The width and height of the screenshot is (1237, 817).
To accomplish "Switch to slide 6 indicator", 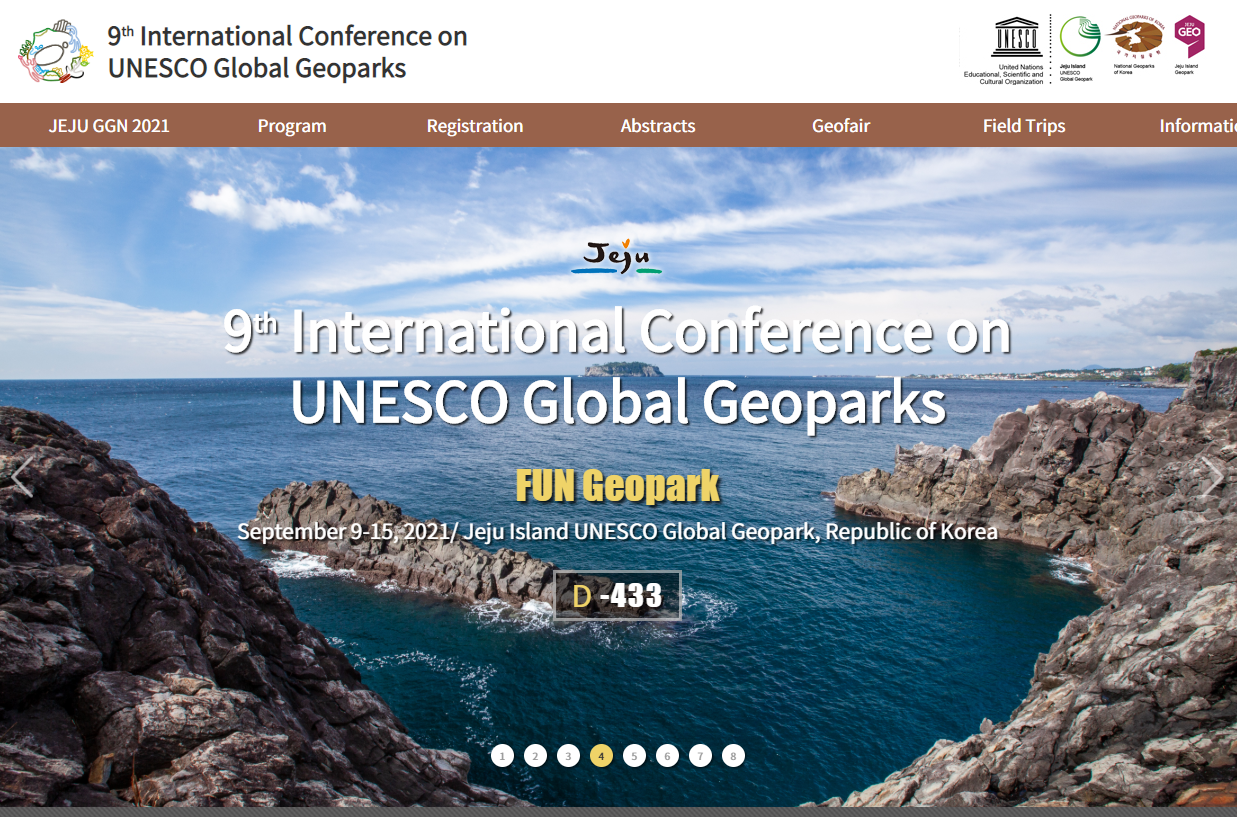I will click(x=667, y=756).
